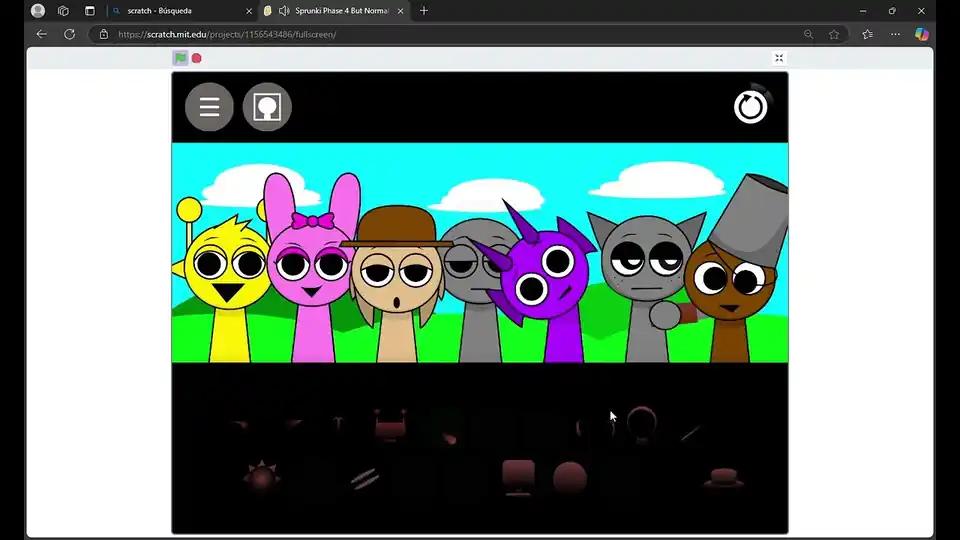Mute the Sprunki Phase 4 tab audio
The image size is (960, 540).
click(284, 11)
